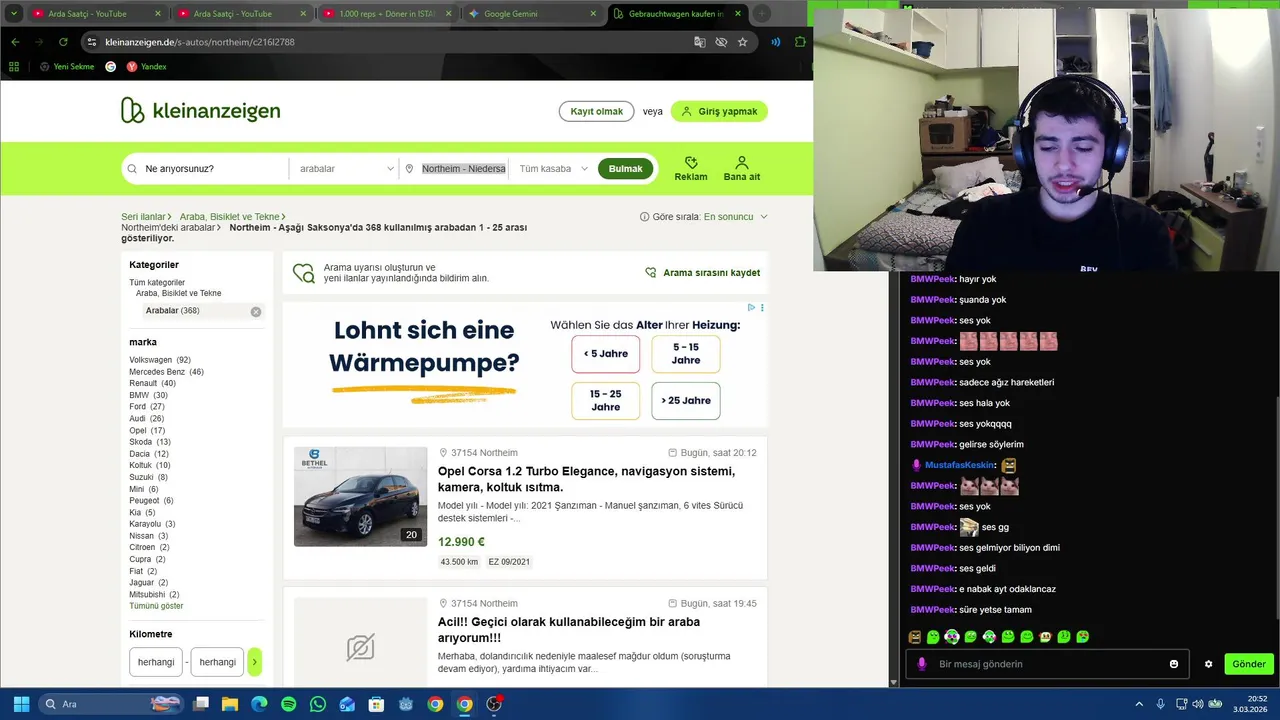Expand brand list with Tümünü göster
The width and height of the screenshot is (1280, 720).
[156, 606]
